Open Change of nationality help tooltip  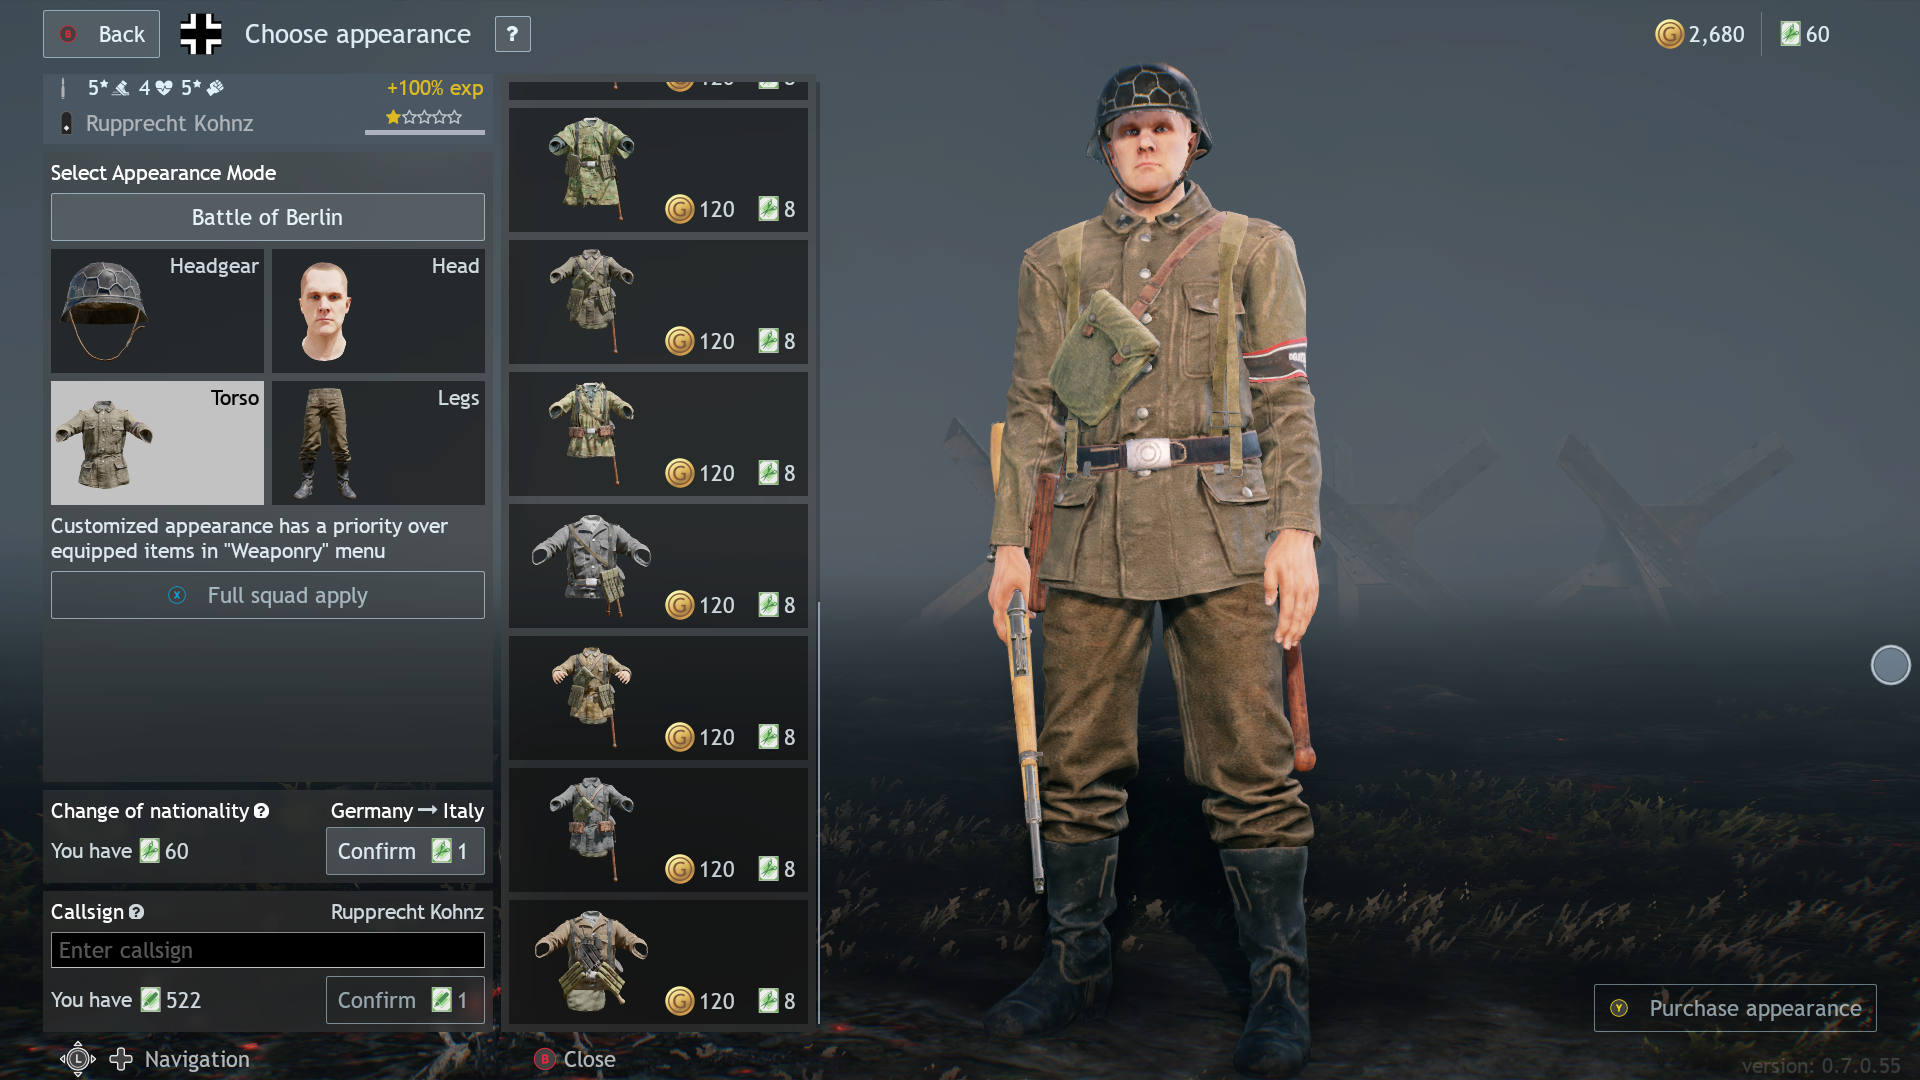pyautogui.click(x=261, y=811)
